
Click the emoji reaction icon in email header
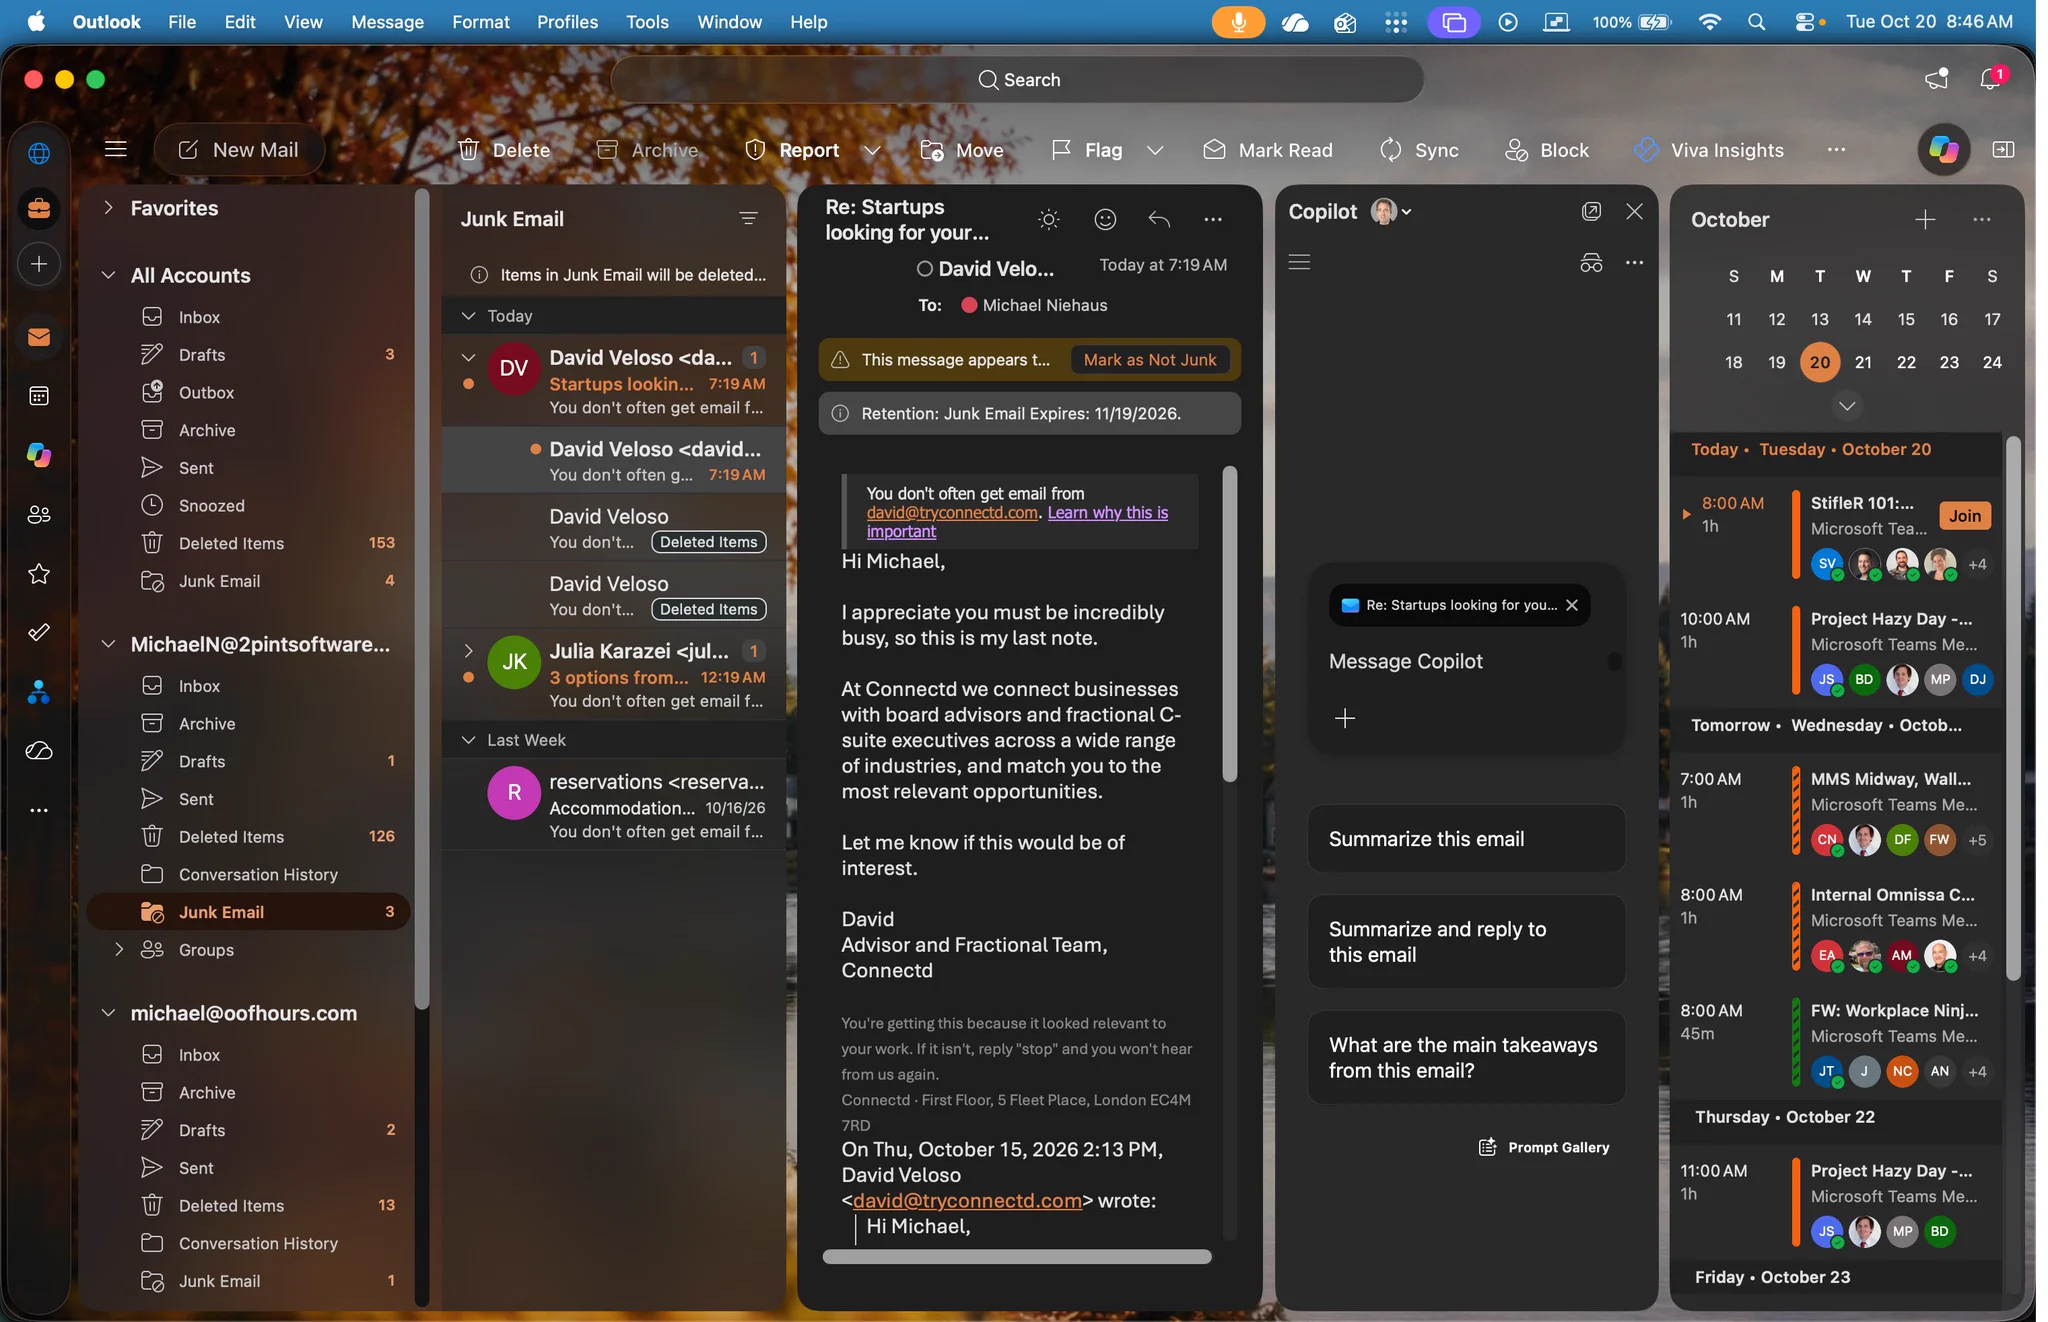click(1105, 219)
